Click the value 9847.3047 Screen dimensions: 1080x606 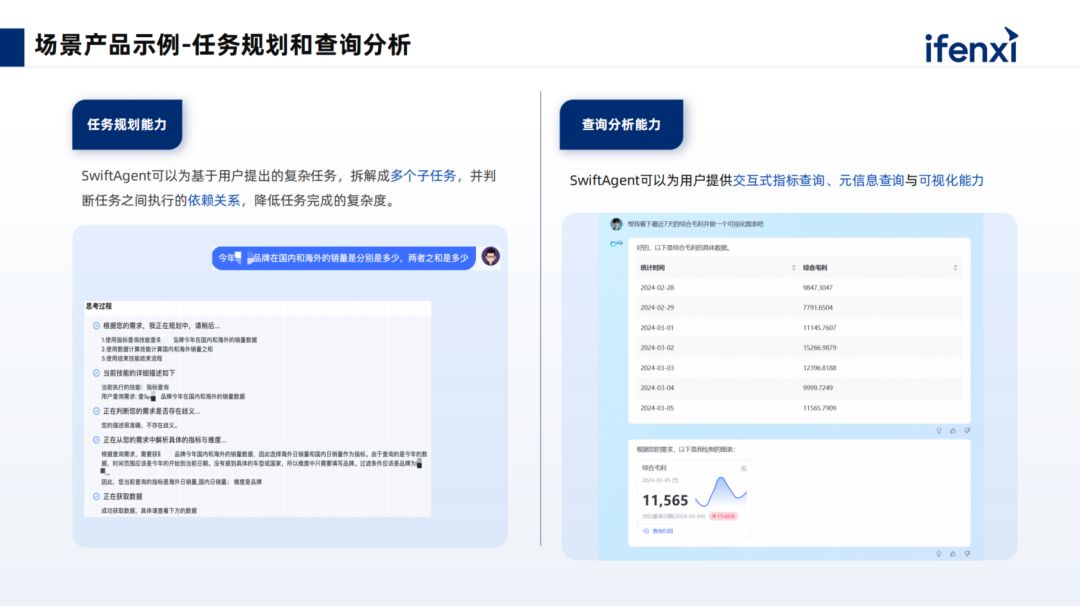point(818,288)
